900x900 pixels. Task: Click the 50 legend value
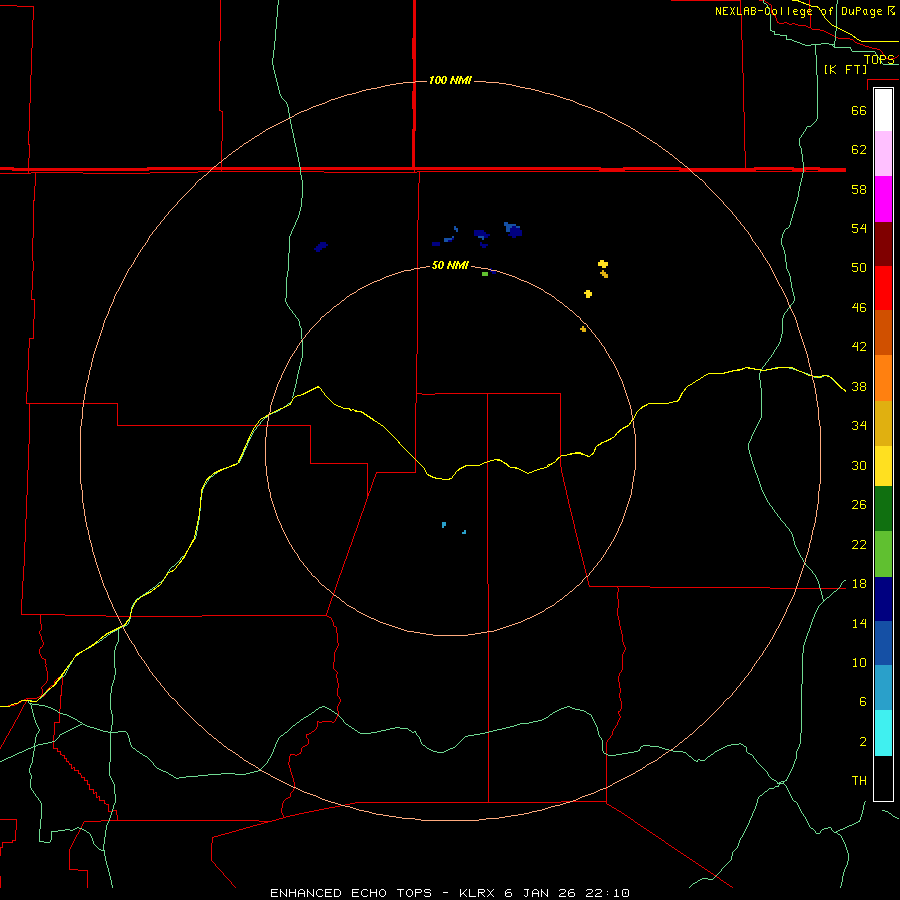pyautogui.click(x=859, y=267)
